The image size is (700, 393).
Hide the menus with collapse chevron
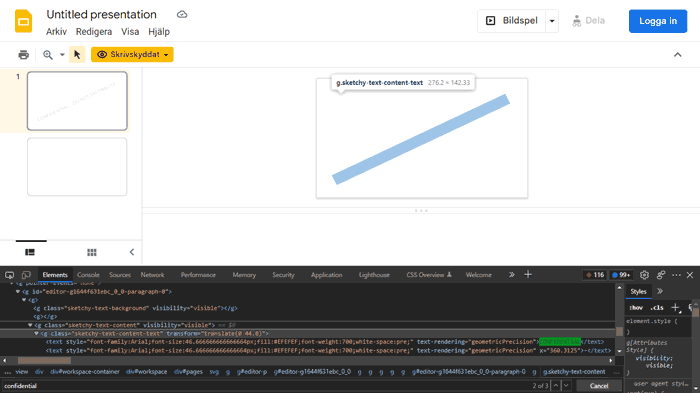pyautogui.click(x=678, y=54)
